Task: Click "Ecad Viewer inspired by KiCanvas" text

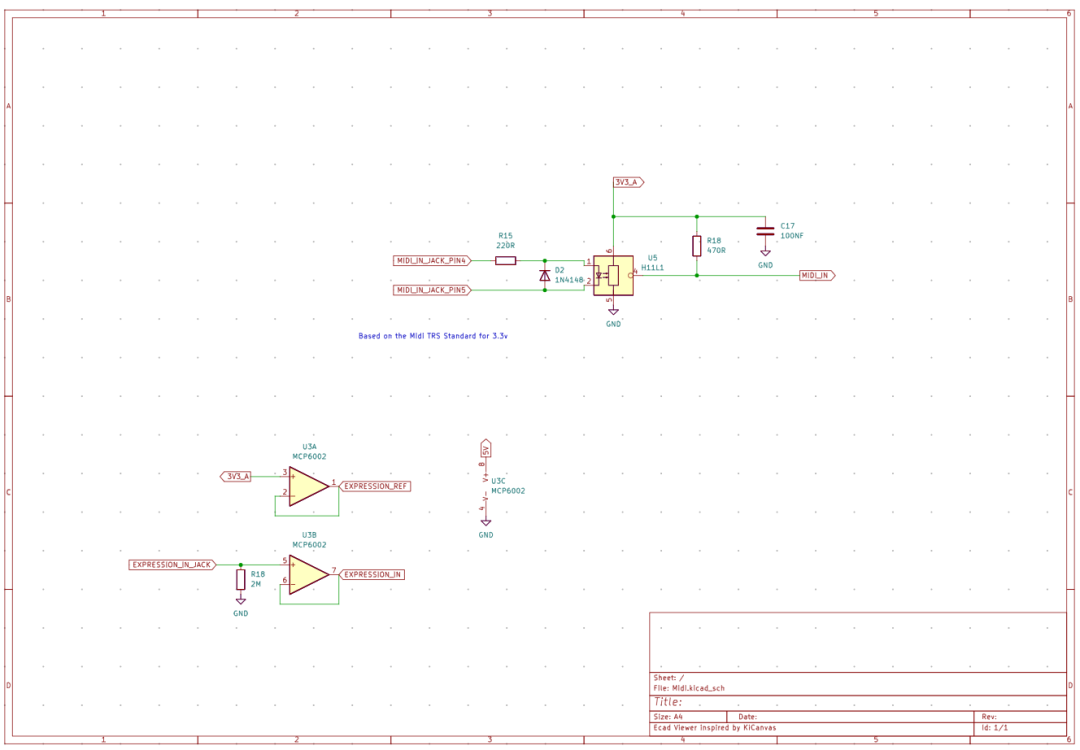Action: coord(714,728)
